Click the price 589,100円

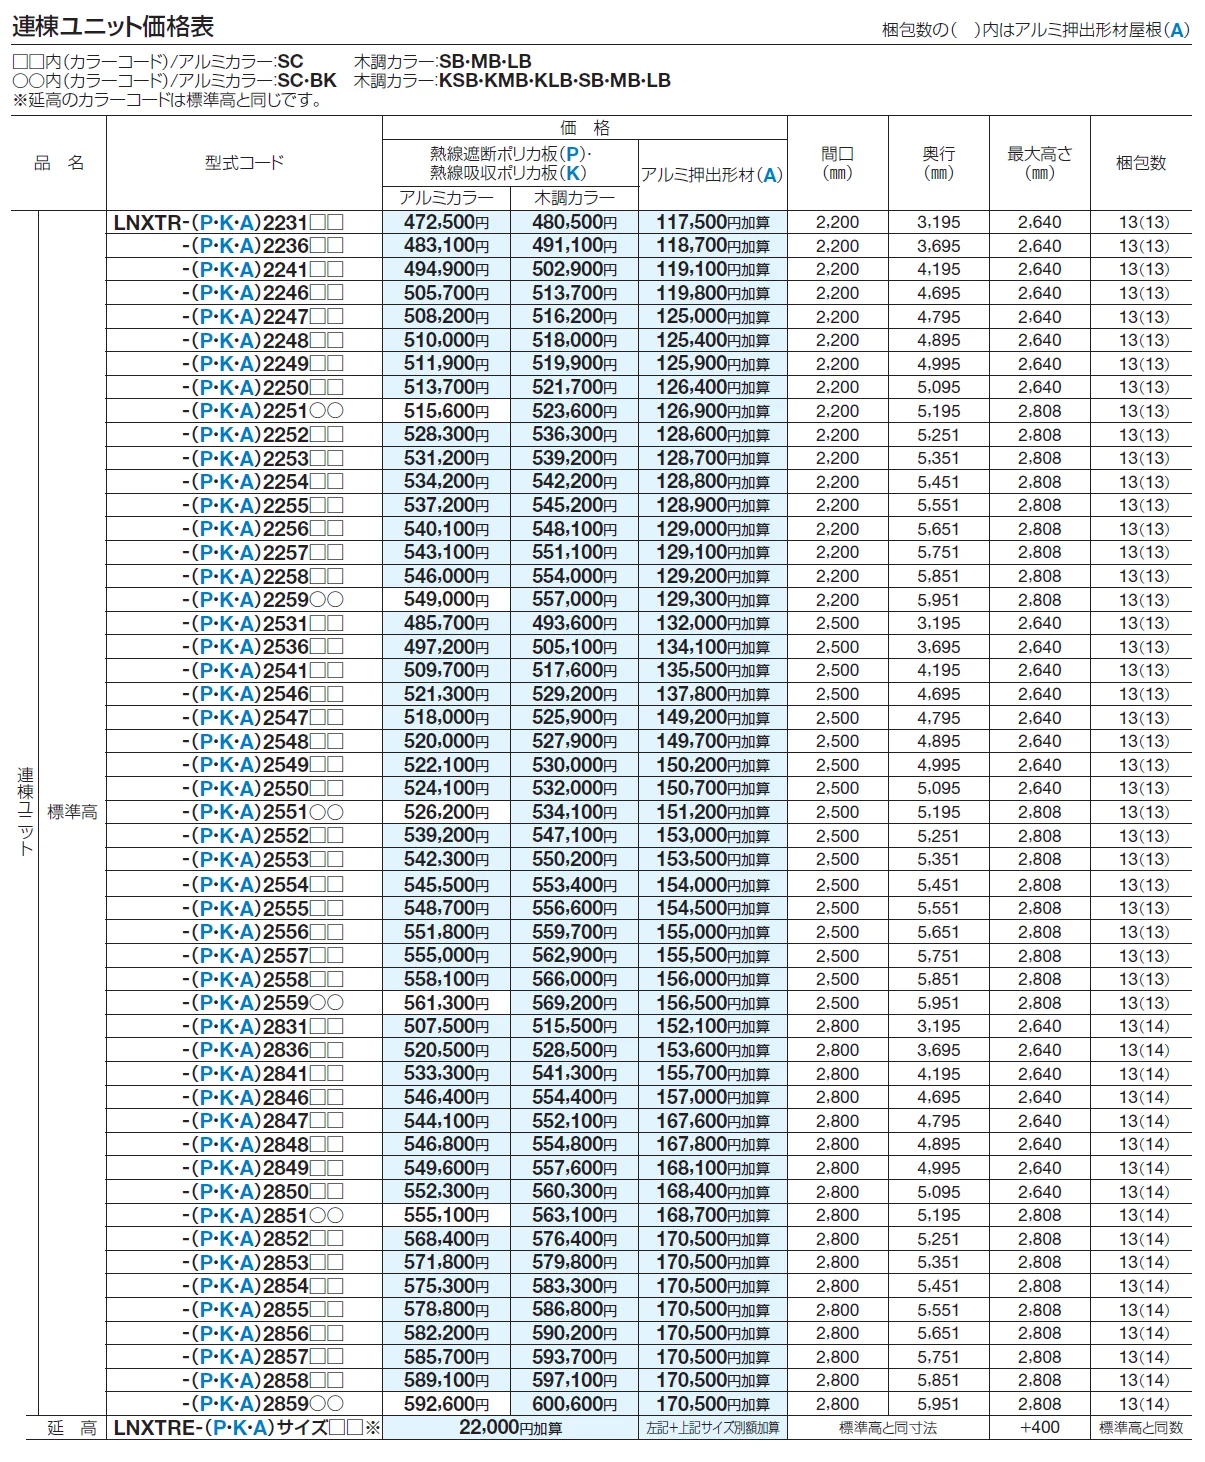pyautogui.click(x=446, y=1380)
